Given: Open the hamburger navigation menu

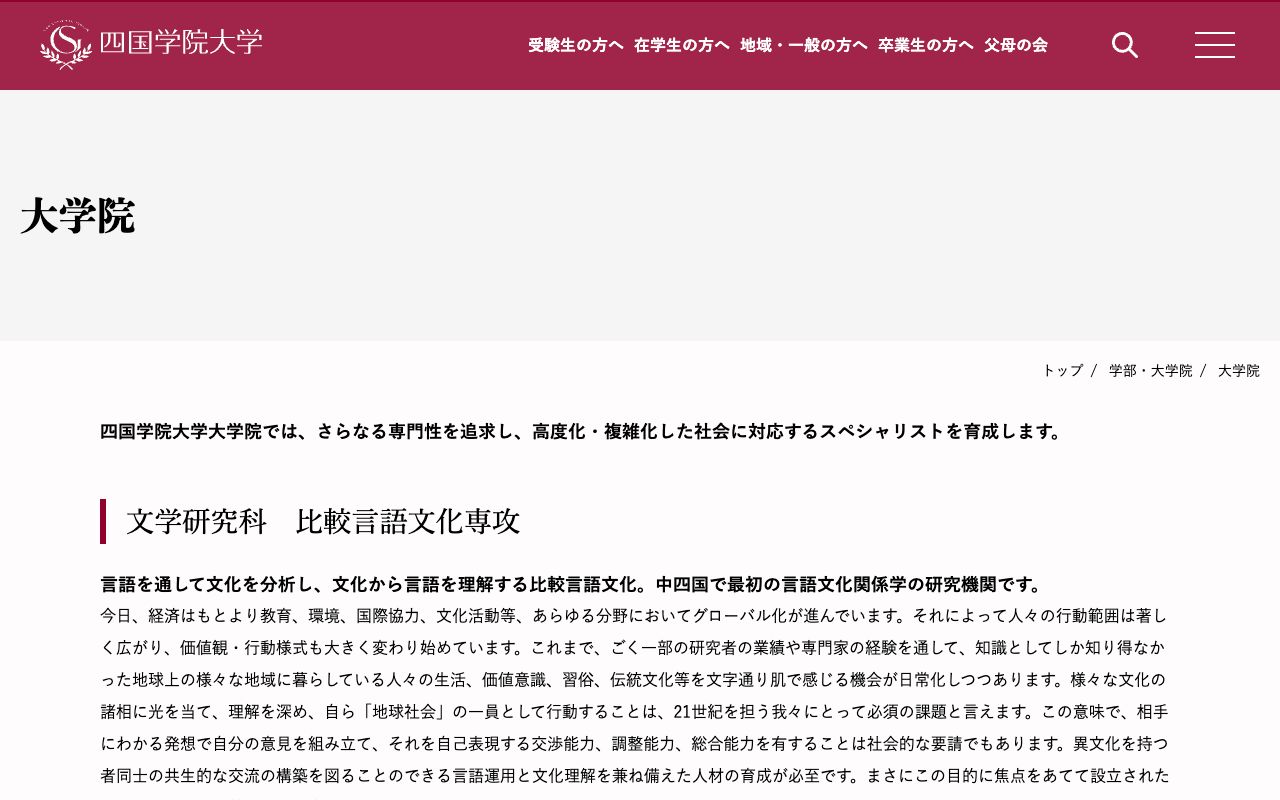Looking at the screenshot, I should [1214, 44].
